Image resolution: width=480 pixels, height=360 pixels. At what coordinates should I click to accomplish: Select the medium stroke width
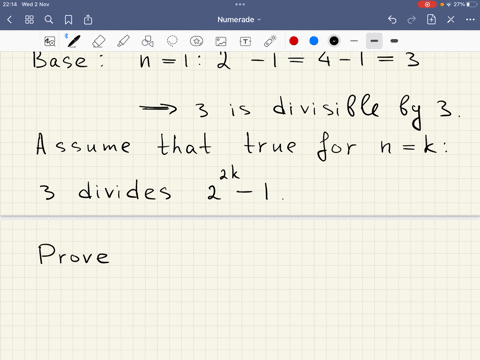tap(374, 41)
